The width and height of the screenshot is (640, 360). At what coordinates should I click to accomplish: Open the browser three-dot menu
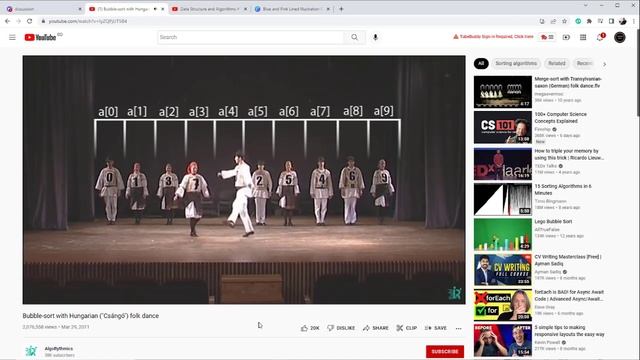(x=634, y=21)
